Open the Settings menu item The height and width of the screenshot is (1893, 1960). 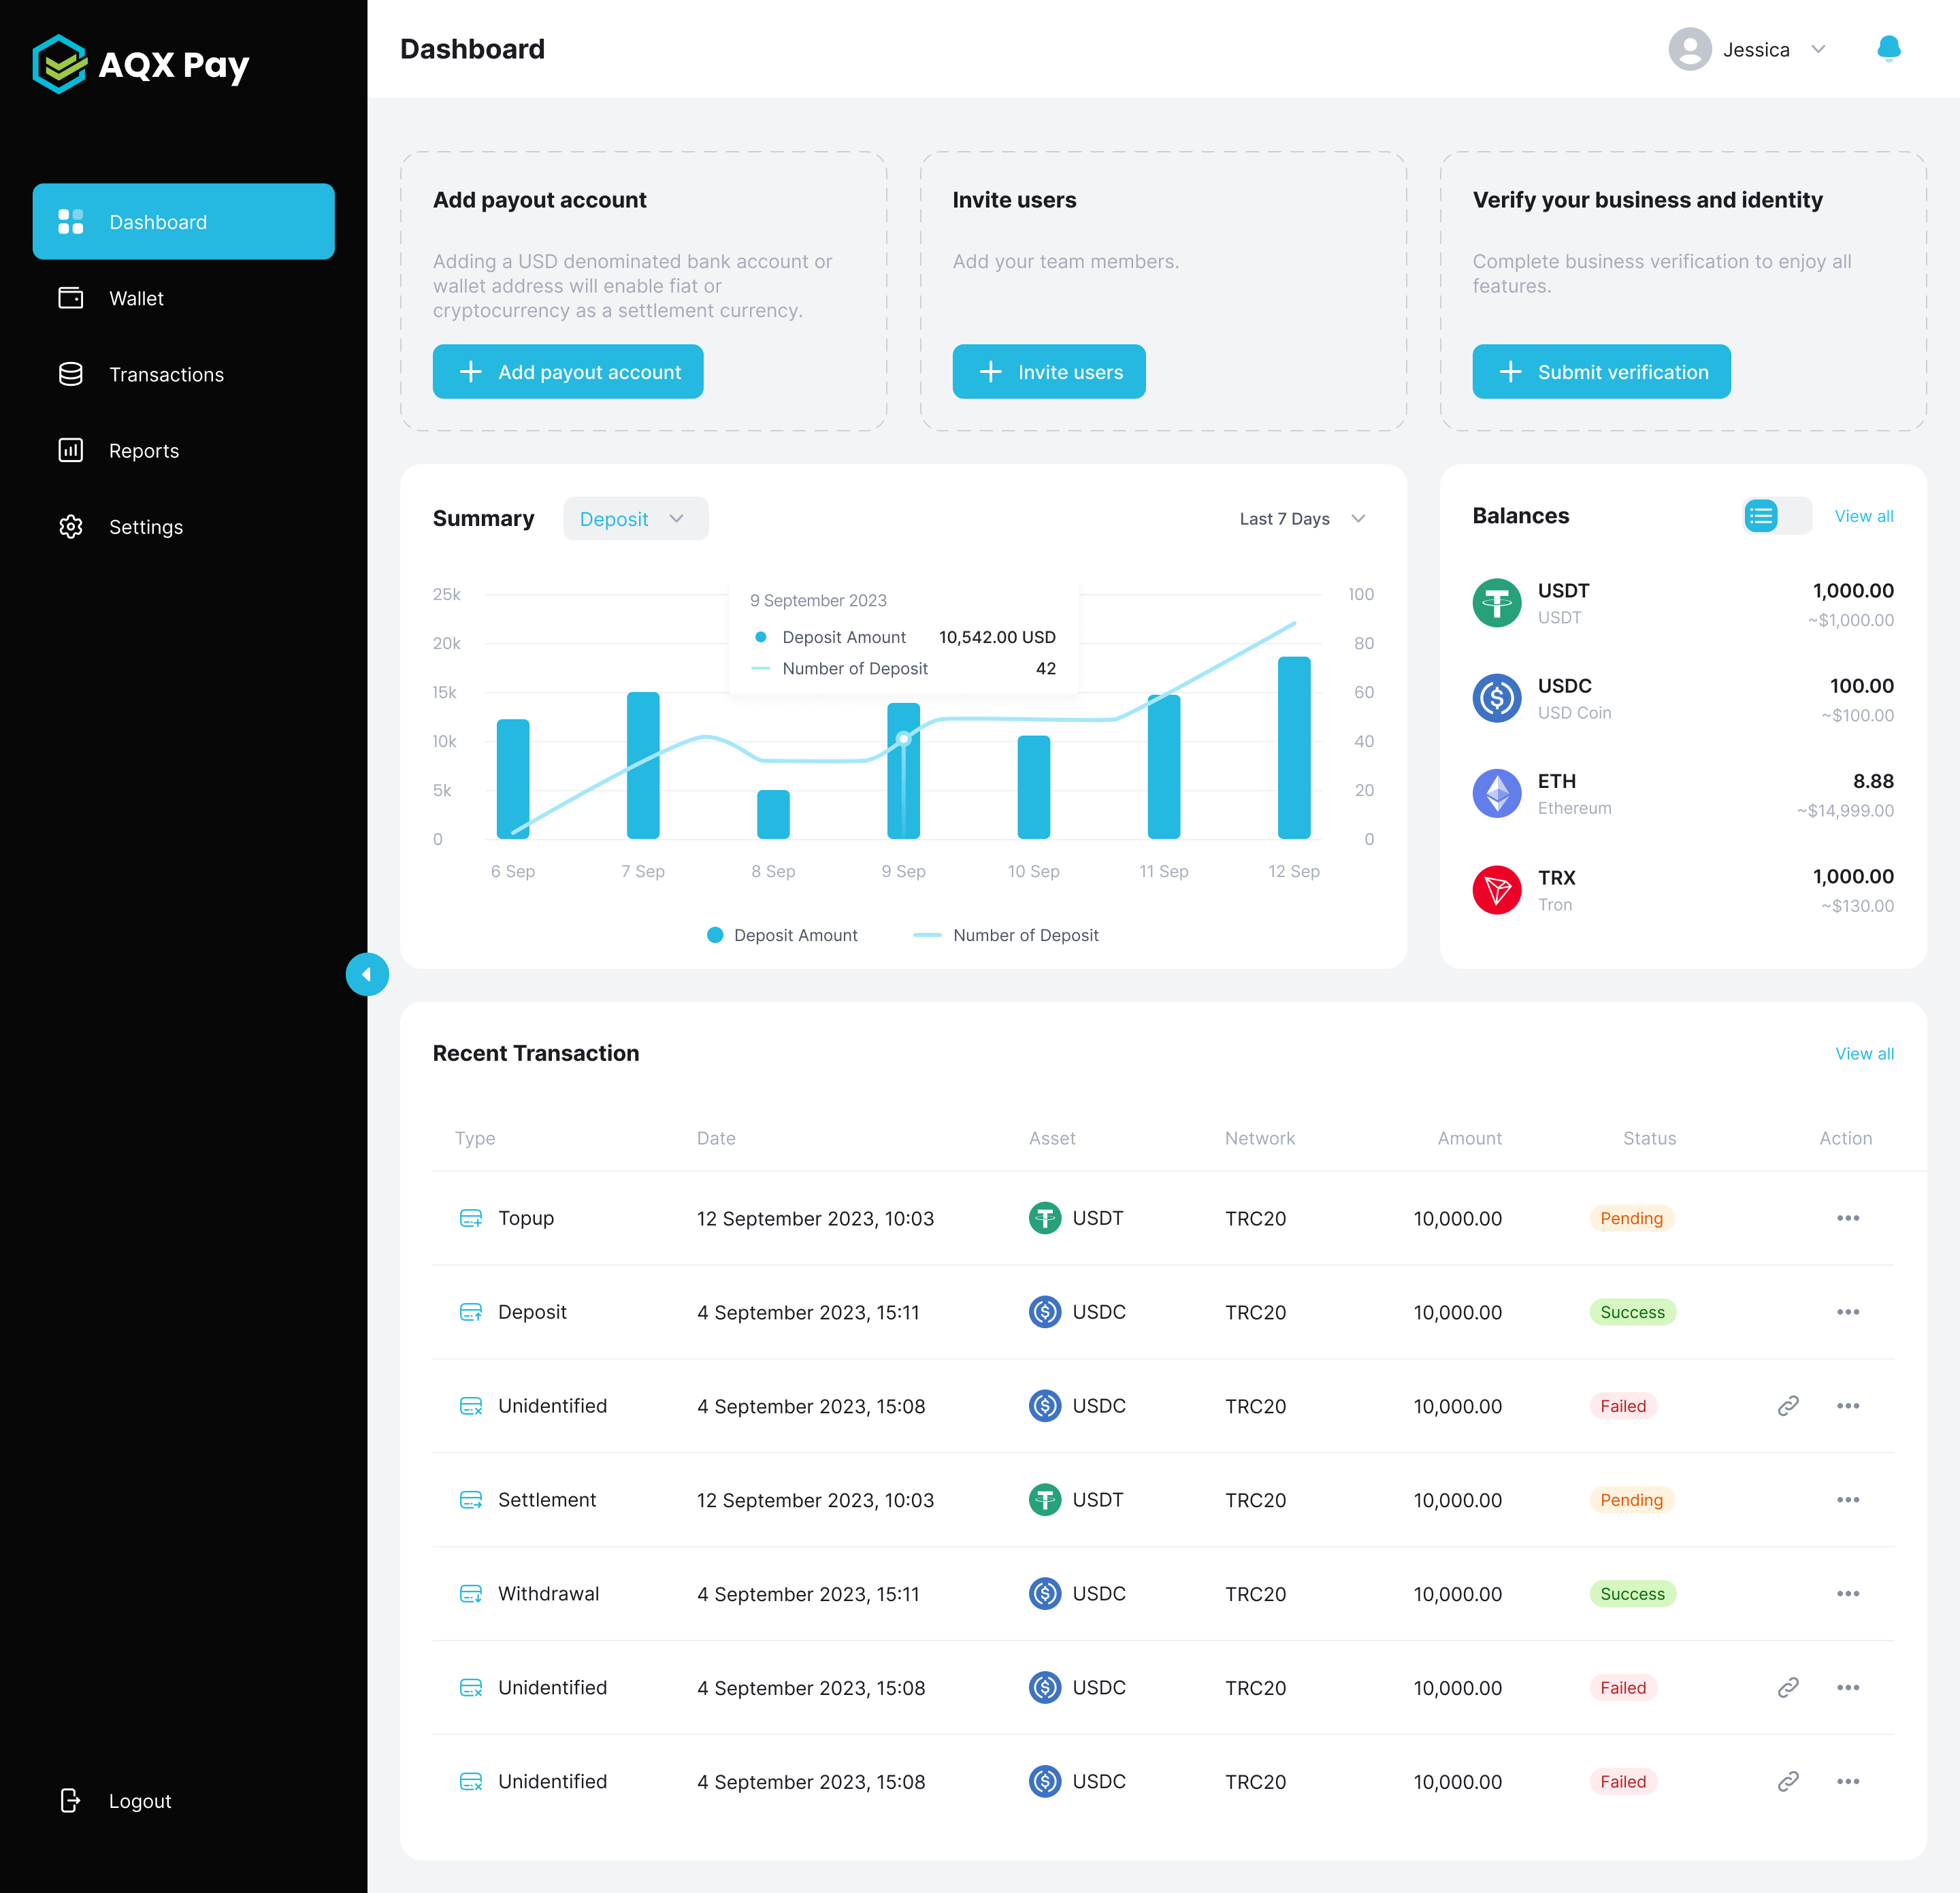184,527
